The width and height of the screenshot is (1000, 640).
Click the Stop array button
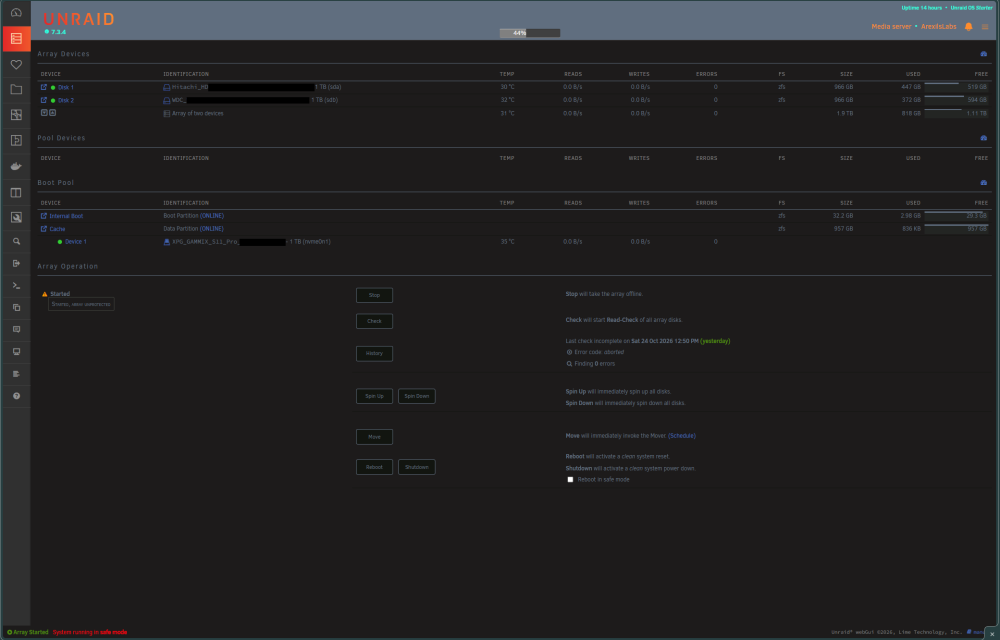click(x=374, y=295)
